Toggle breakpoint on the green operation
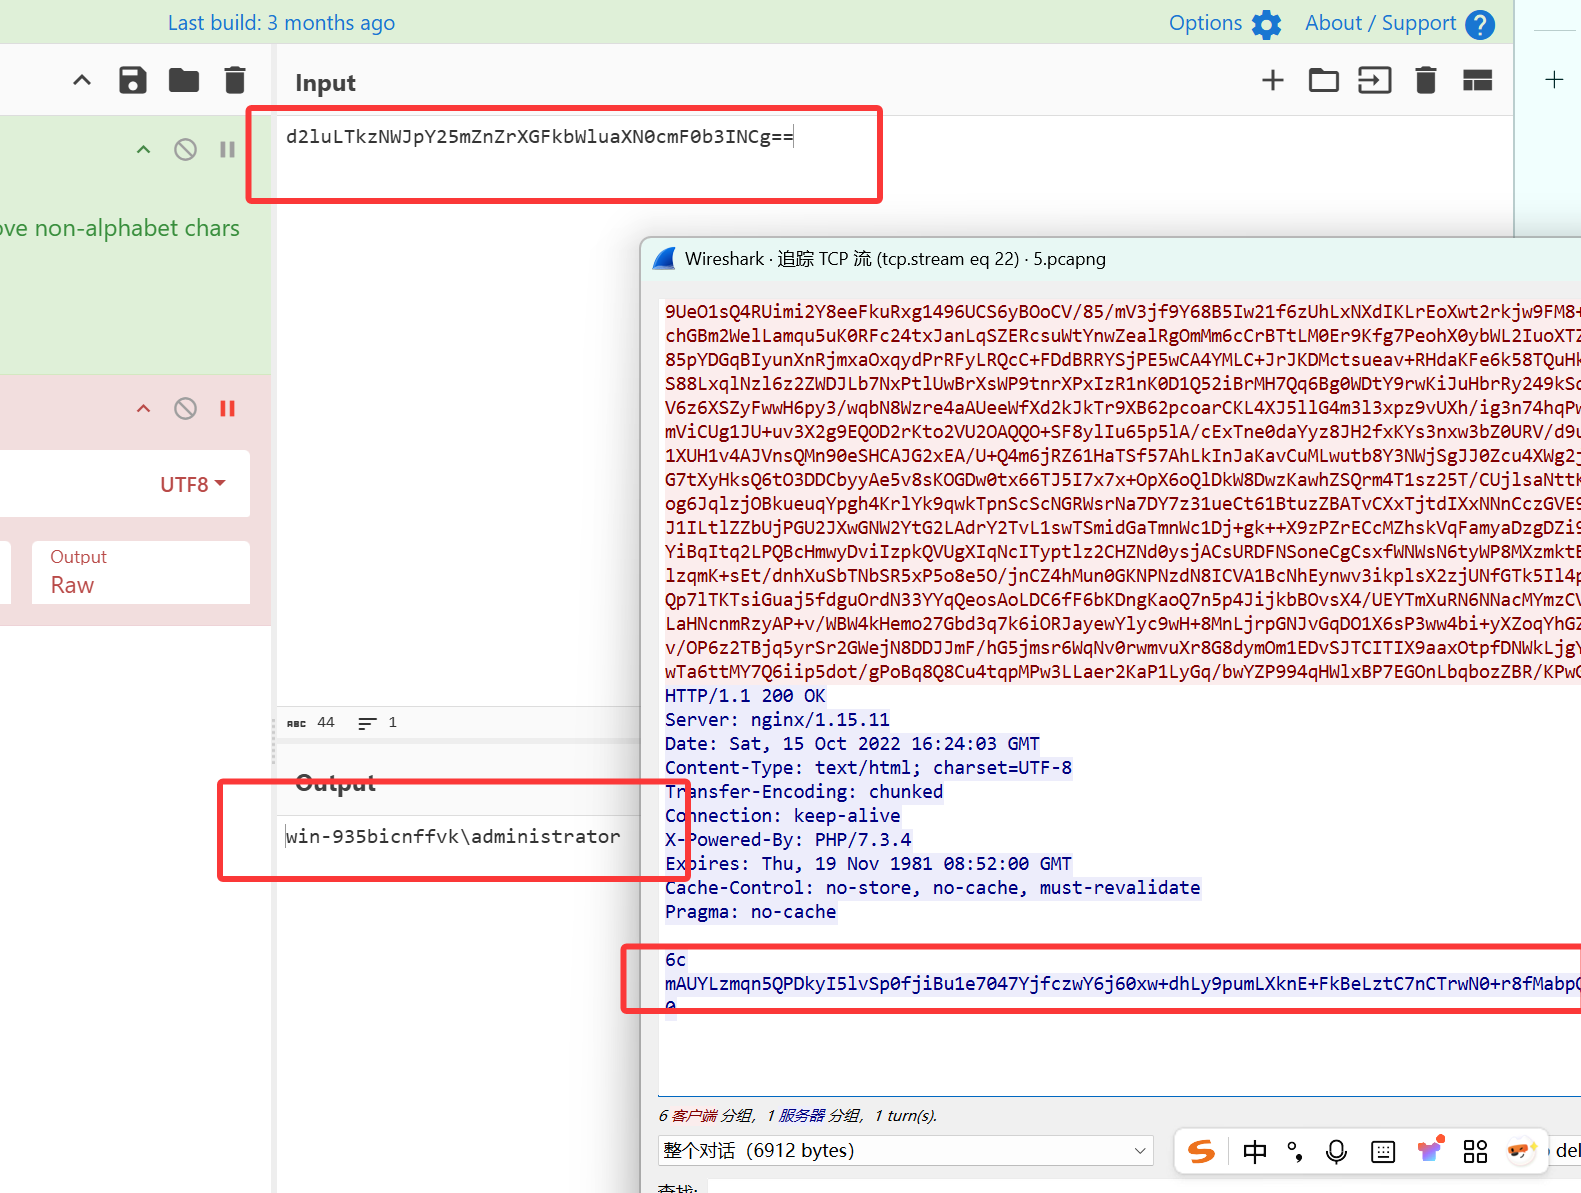The image size is (1581, 1193). pos(227,150)
